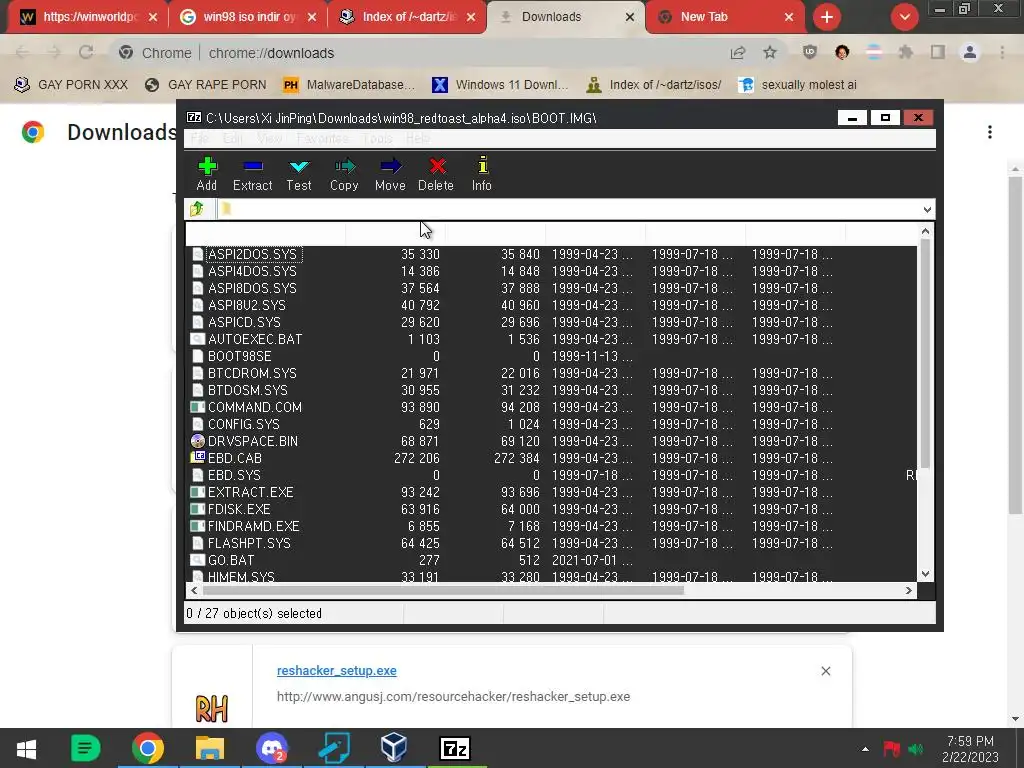Open the View menu in 7-Zip
The height and width of the screenshot is (768, 1024).
pos(270,138)
